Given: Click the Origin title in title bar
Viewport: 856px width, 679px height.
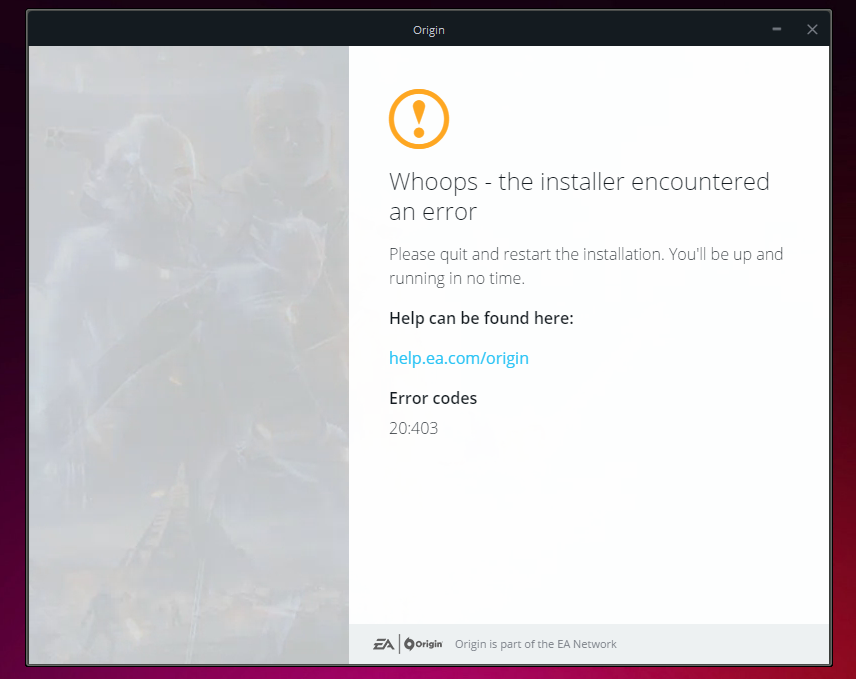Looking at the screenshot, I should tap(428, 30).
